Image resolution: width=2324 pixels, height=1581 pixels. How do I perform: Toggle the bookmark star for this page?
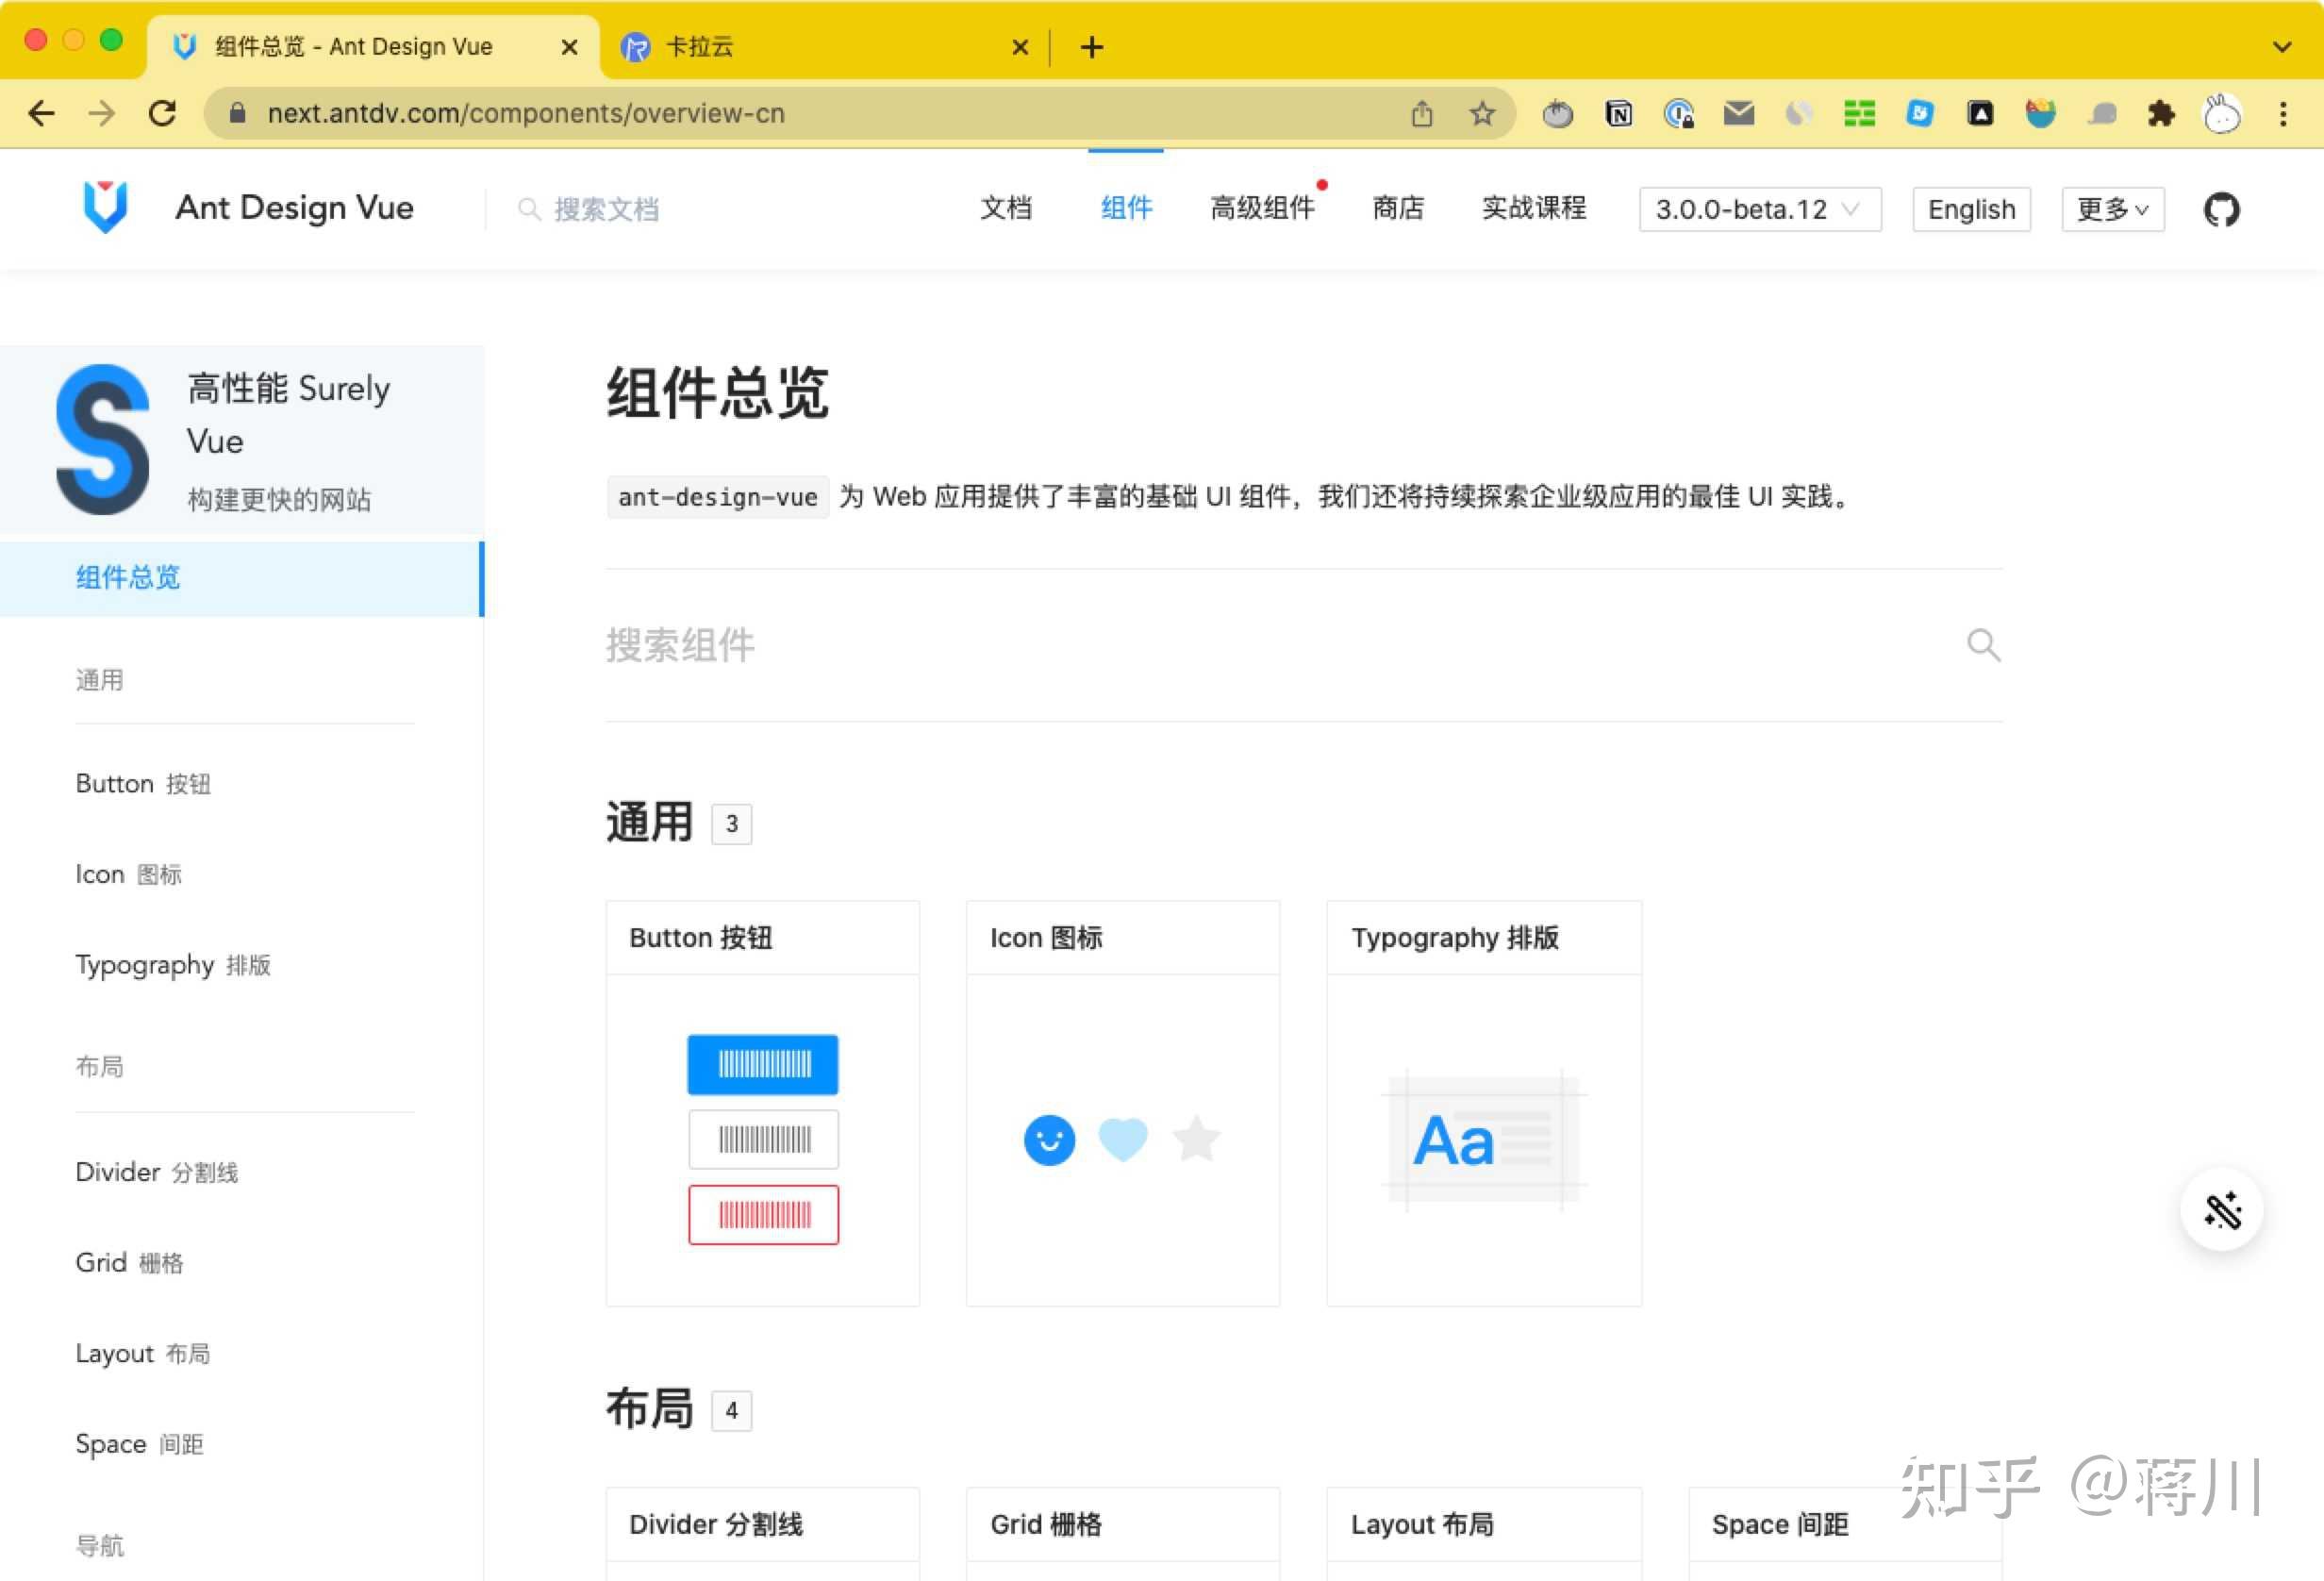[x=1483, y=113]
